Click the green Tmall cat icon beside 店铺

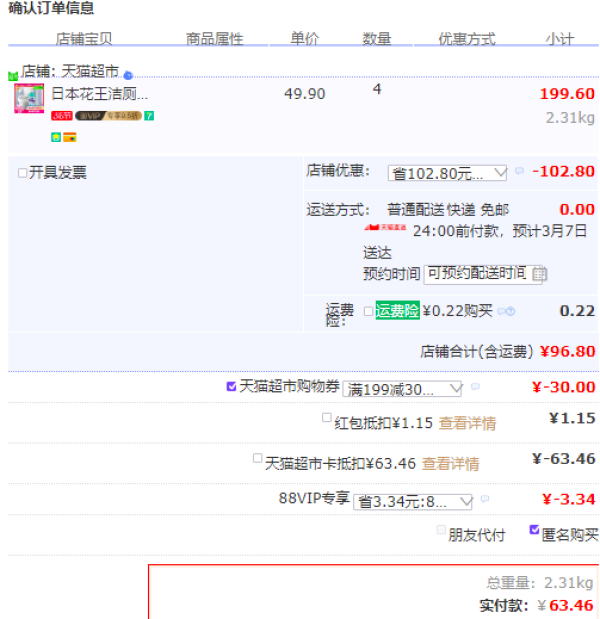(13, 75)
